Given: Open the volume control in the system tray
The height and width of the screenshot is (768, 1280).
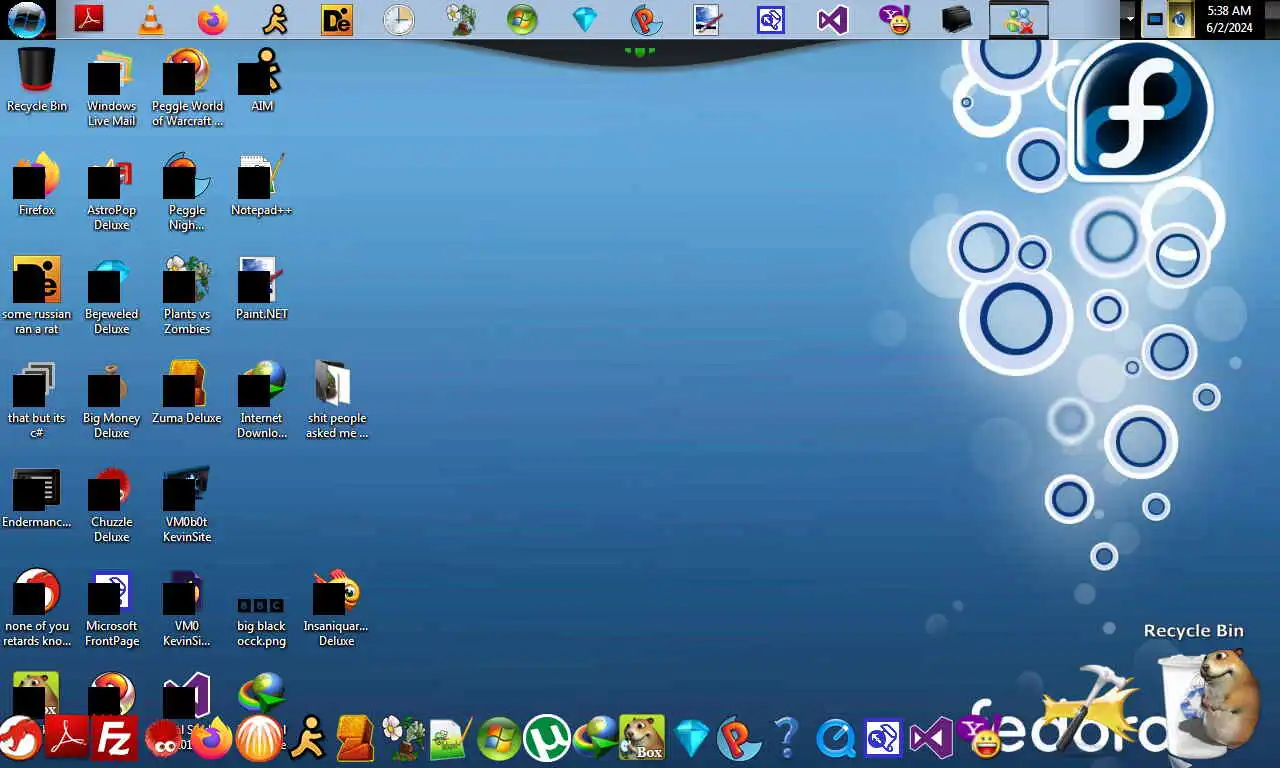Looking at the screenshot, I should (x=1181, y=19).
